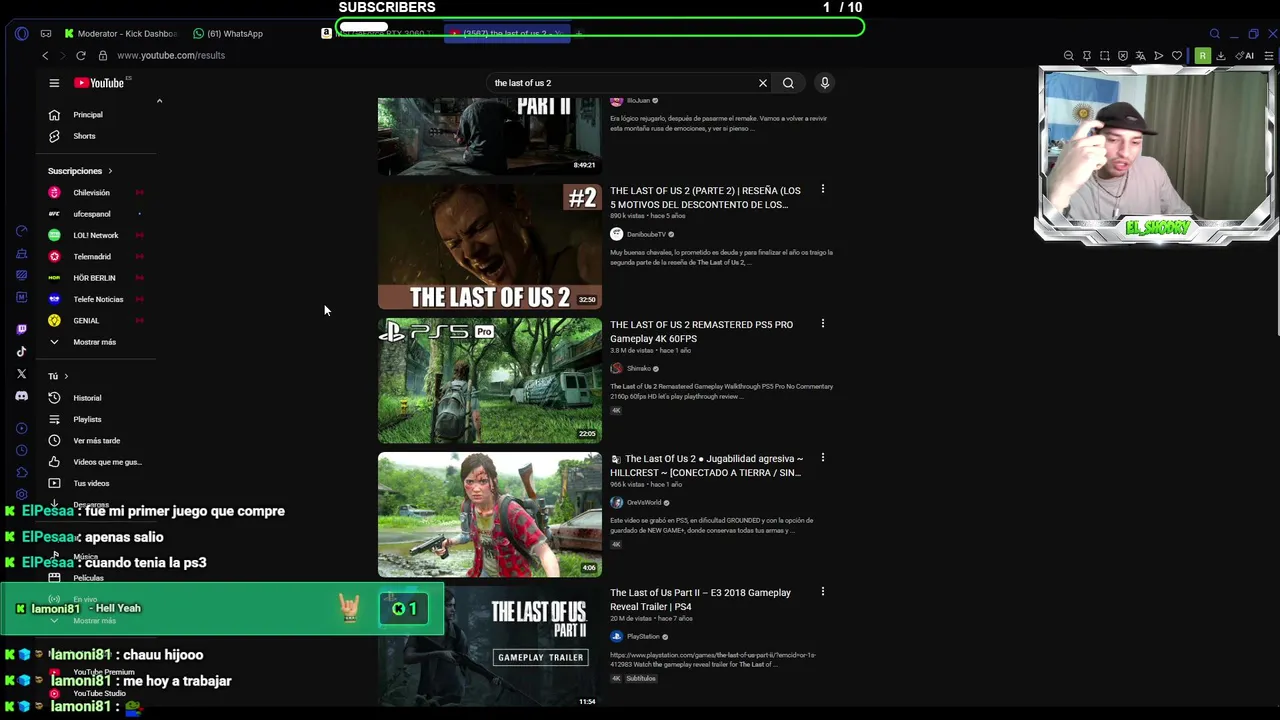Open the Telefe Noticias subscription
The width and height of the screenshot is (1280, 720).
pyautogui.click(x=98, y=299)
